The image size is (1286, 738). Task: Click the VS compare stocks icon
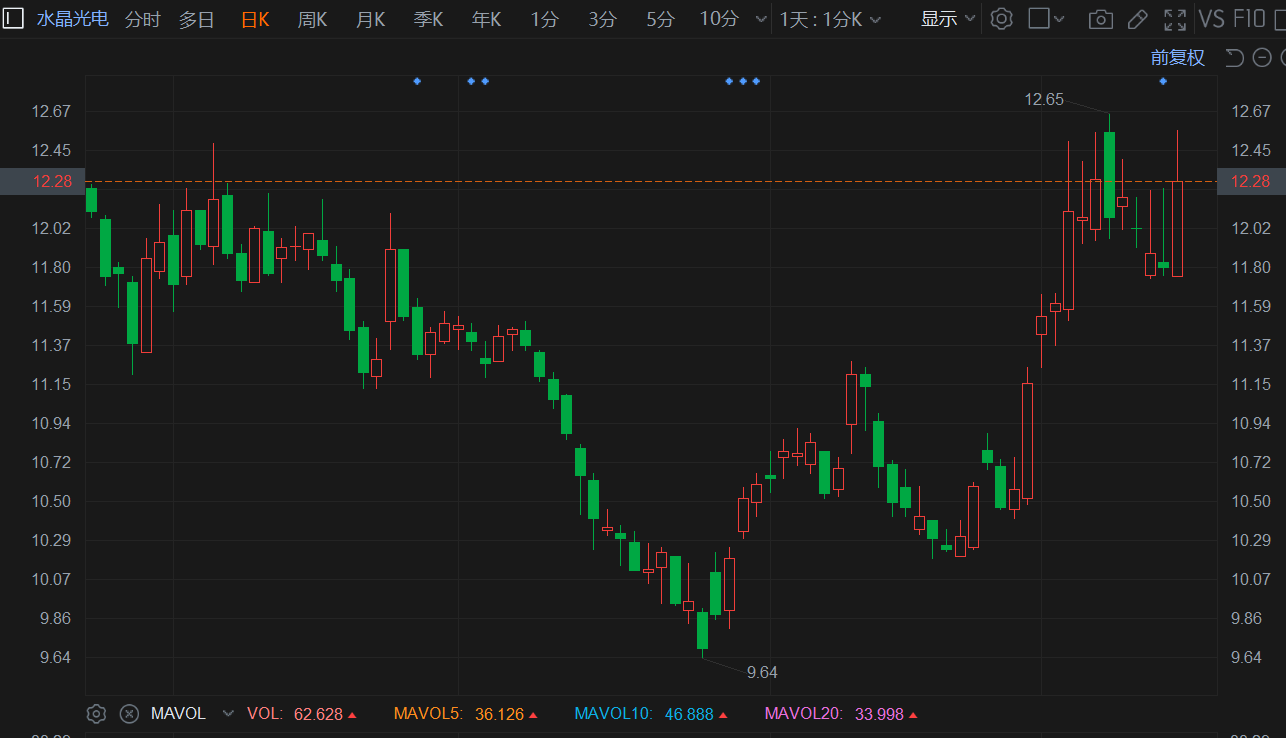1210,19
